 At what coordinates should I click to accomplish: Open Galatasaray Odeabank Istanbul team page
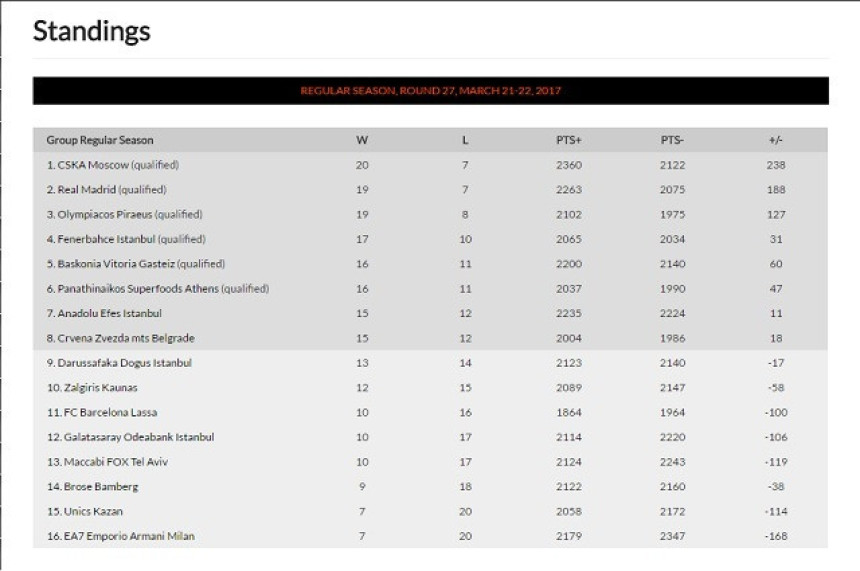pyautogui.click(x=139, y=437)
